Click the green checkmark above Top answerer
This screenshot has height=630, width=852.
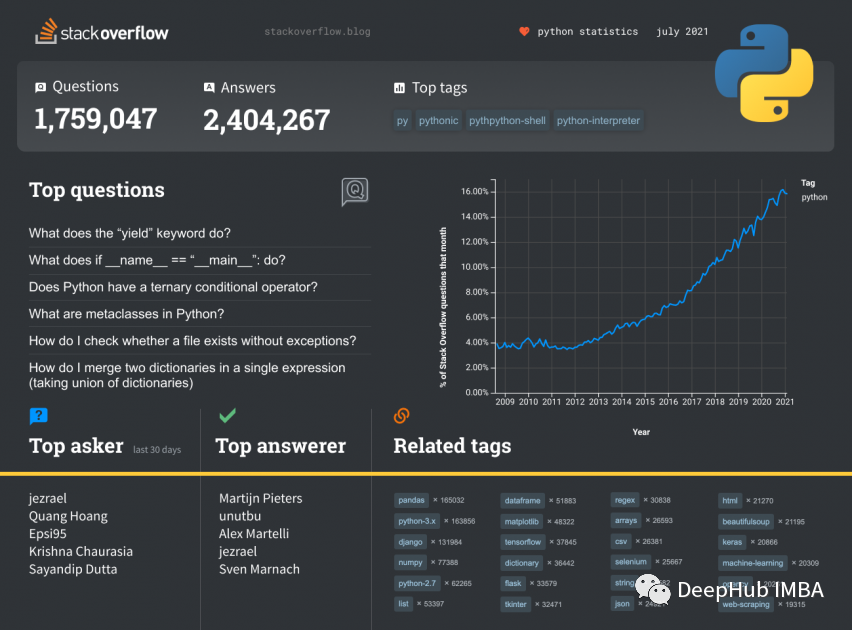click(225, 414)
